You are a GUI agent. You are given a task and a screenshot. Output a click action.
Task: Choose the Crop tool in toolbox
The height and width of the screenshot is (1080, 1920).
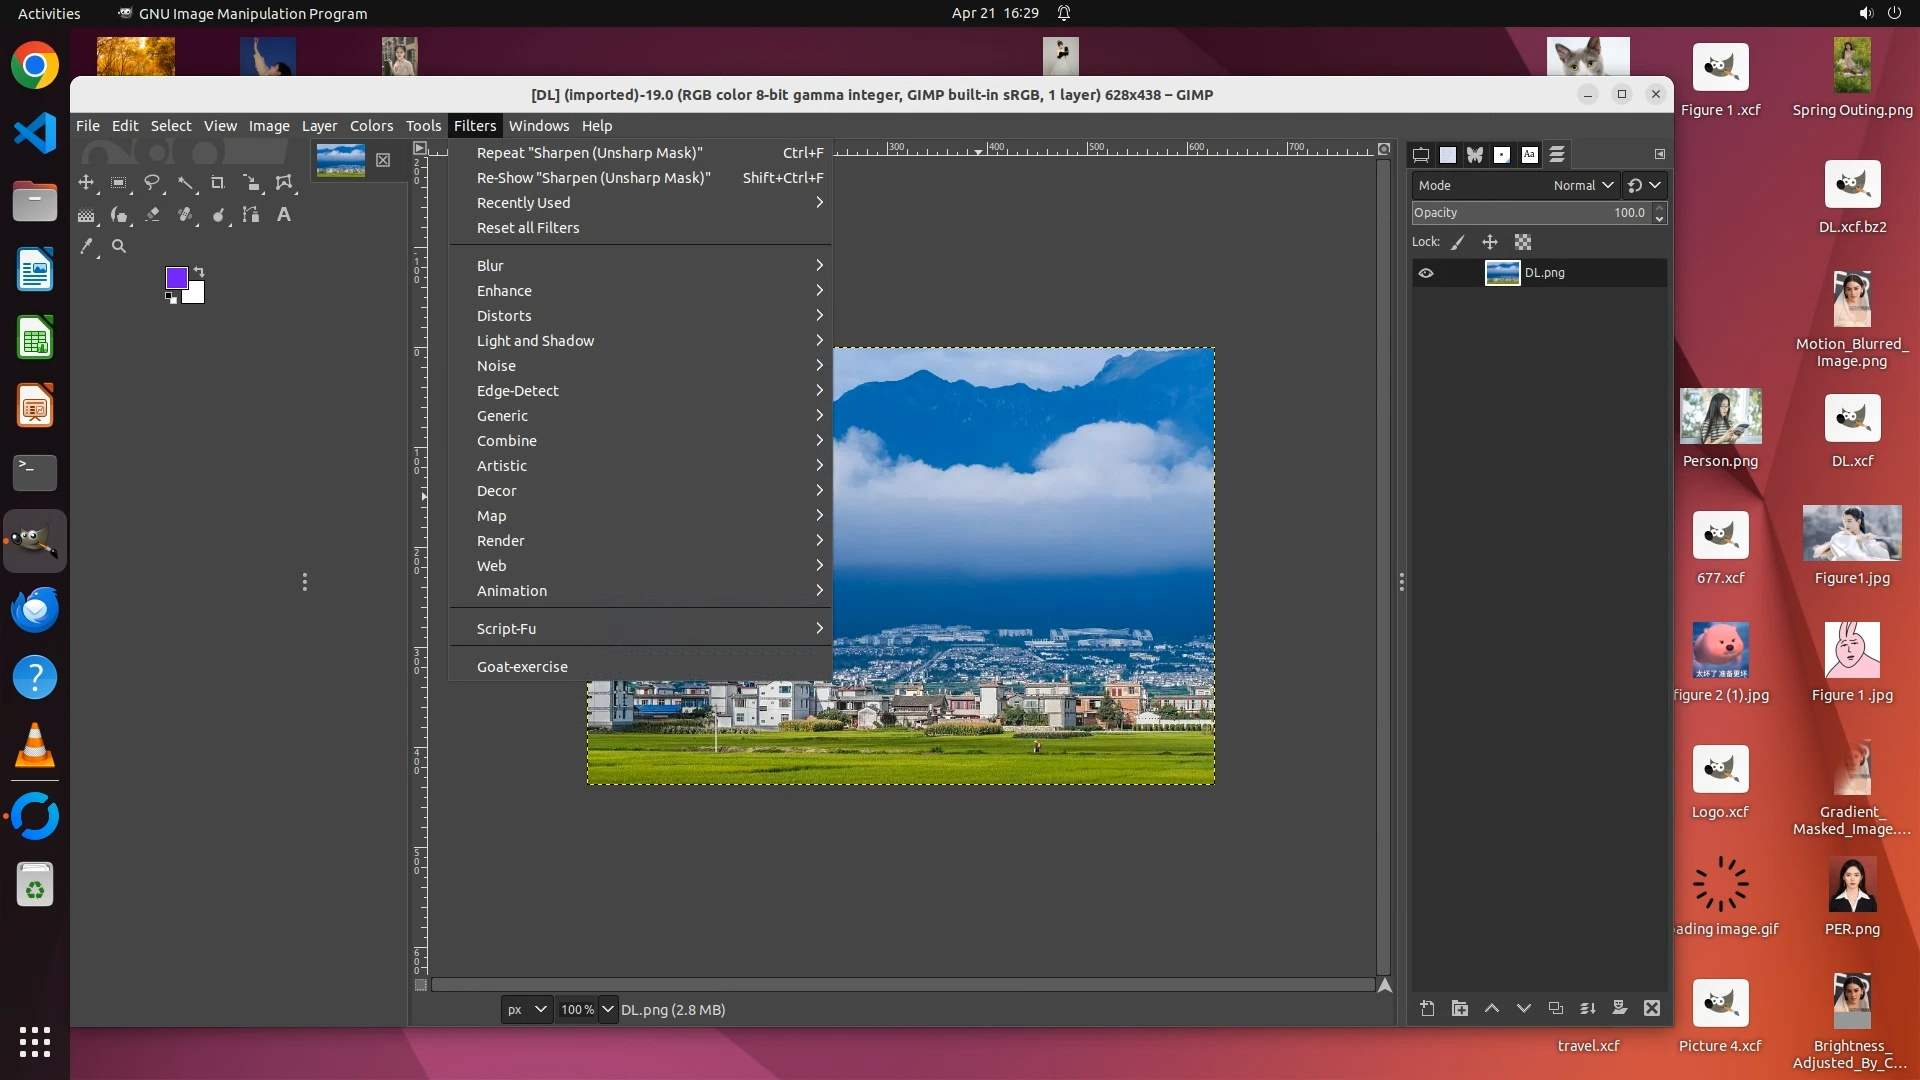(x=218, y=183)
